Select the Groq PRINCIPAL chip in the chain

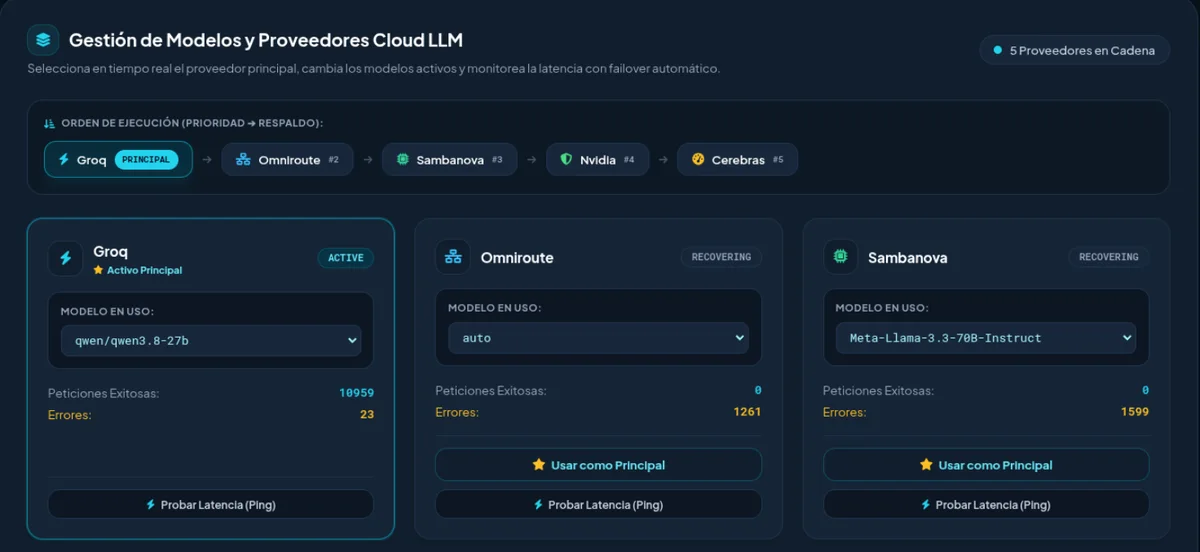[118, 160]
